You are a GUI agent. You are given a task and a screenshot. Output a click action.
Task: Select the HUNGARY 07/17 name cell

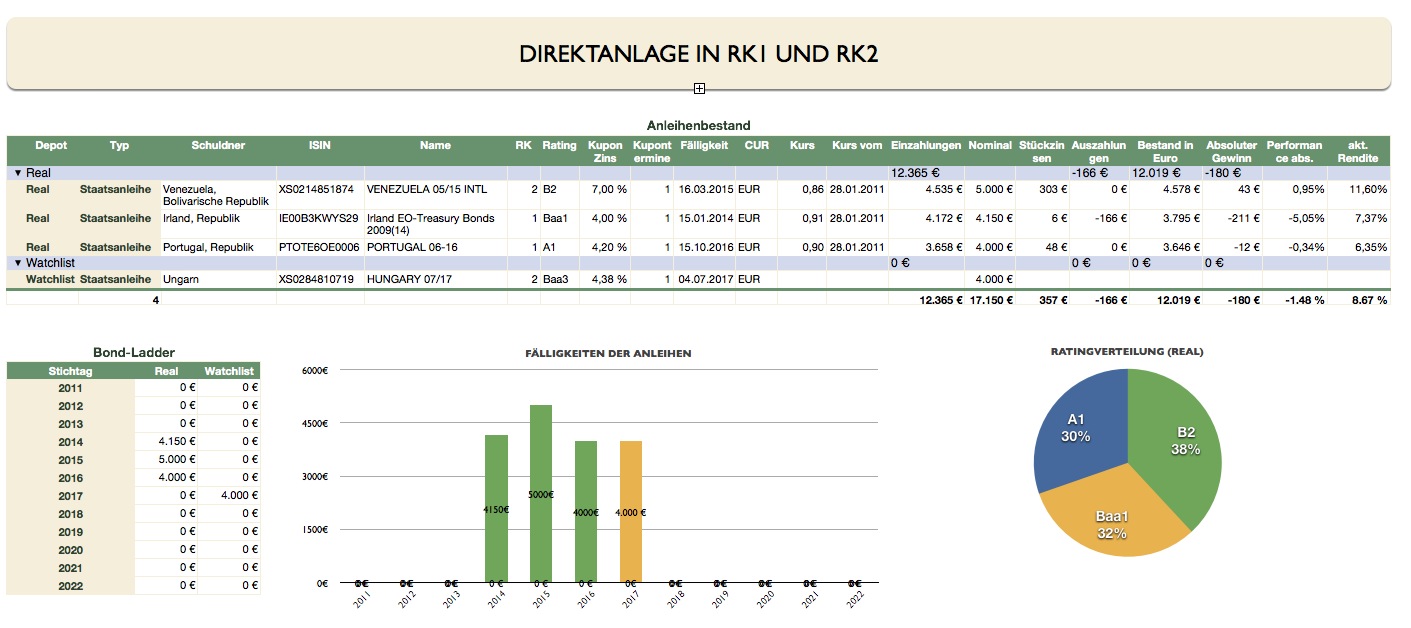(x=409, y=279)
